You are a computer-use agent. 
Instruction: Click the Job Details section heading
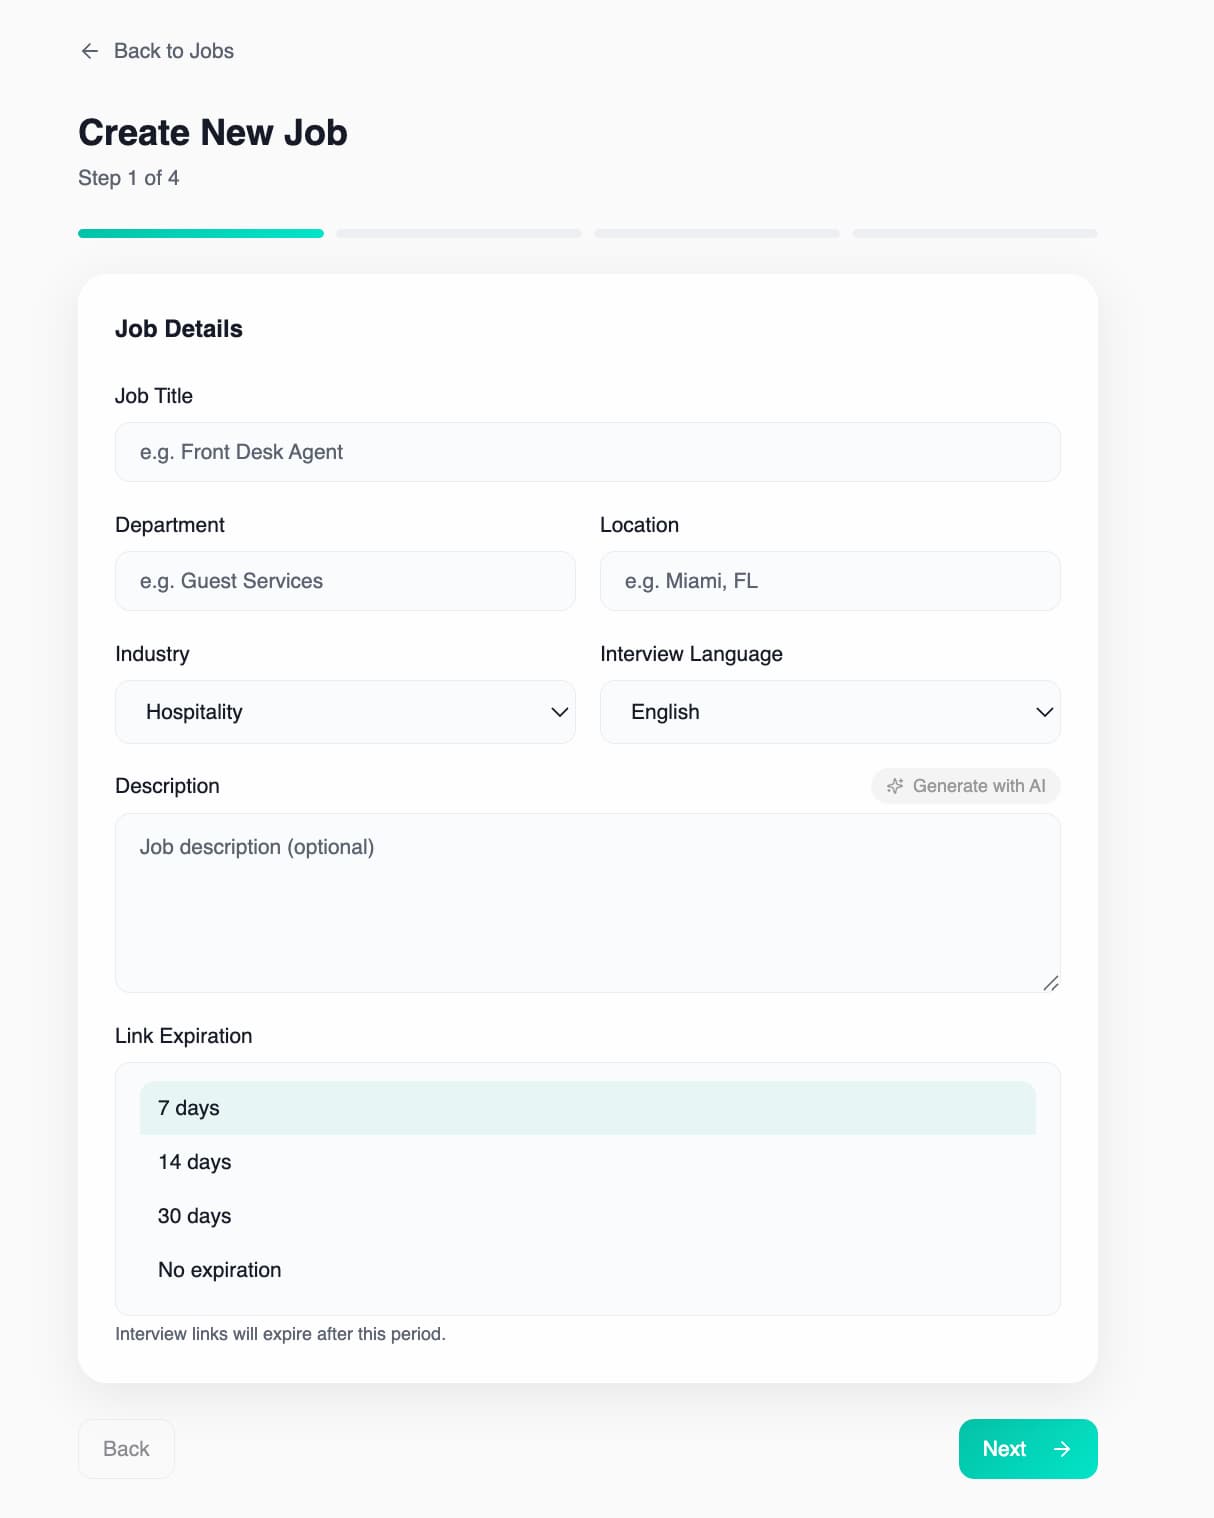pyautogui.click(x=179, y=329)
